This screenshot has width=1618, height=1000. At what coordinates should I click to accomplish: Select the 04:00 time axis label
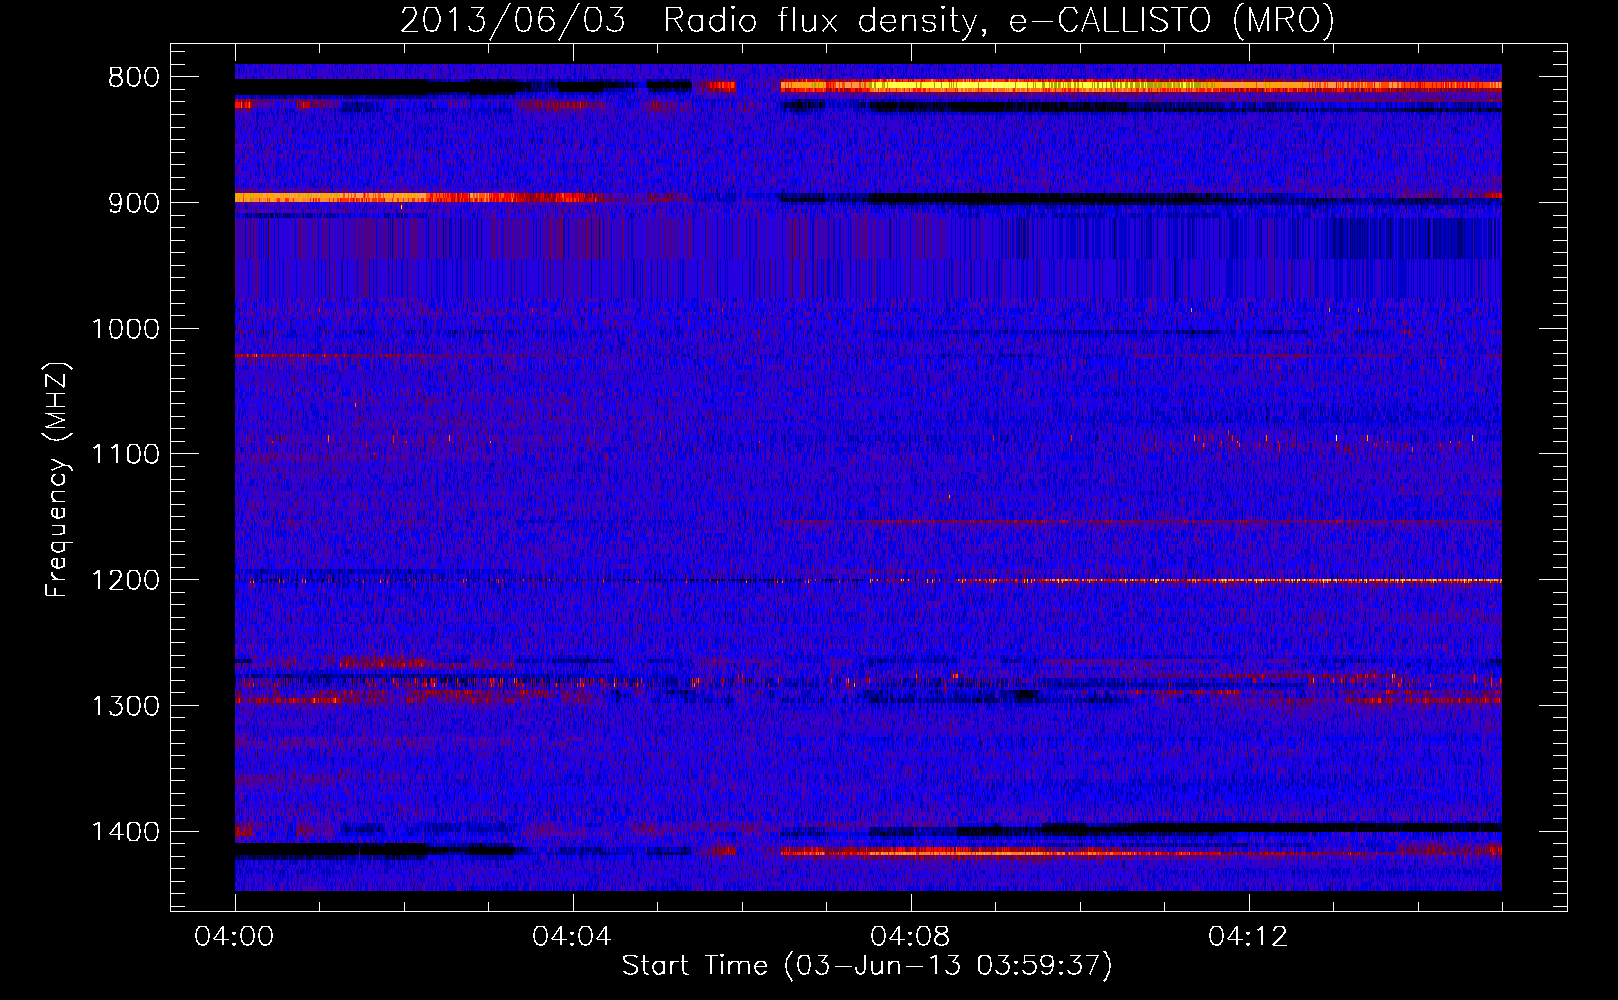tap(235, 937)
